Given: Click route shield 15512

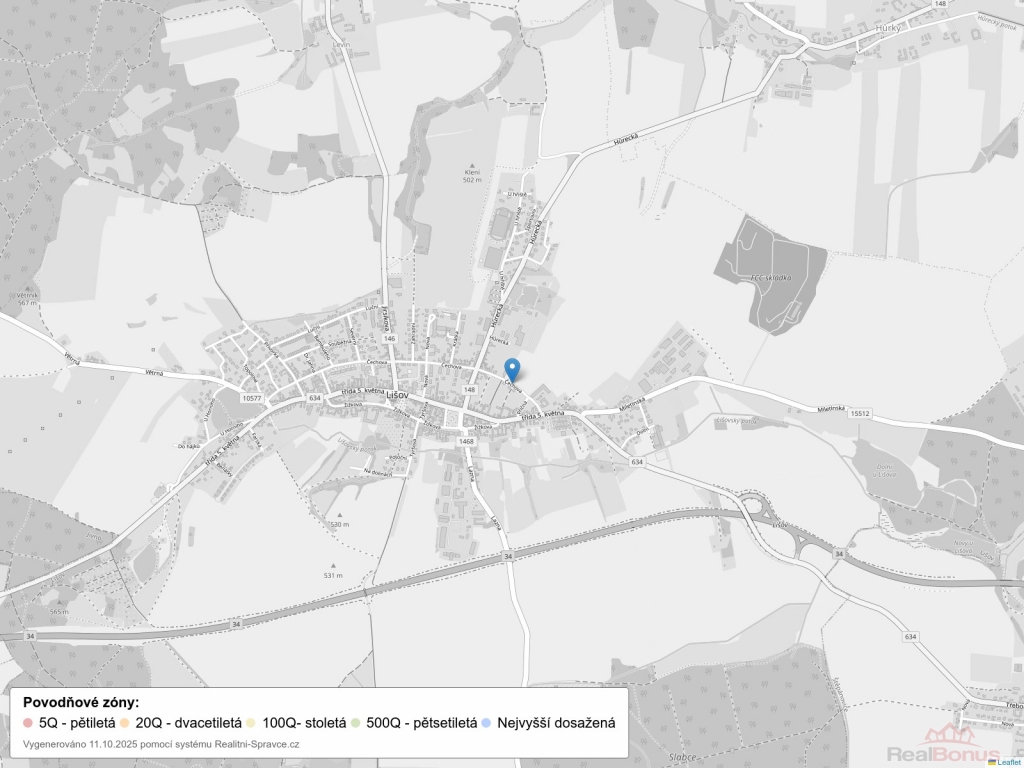Looking at the screenshot, I should (861, 412).
